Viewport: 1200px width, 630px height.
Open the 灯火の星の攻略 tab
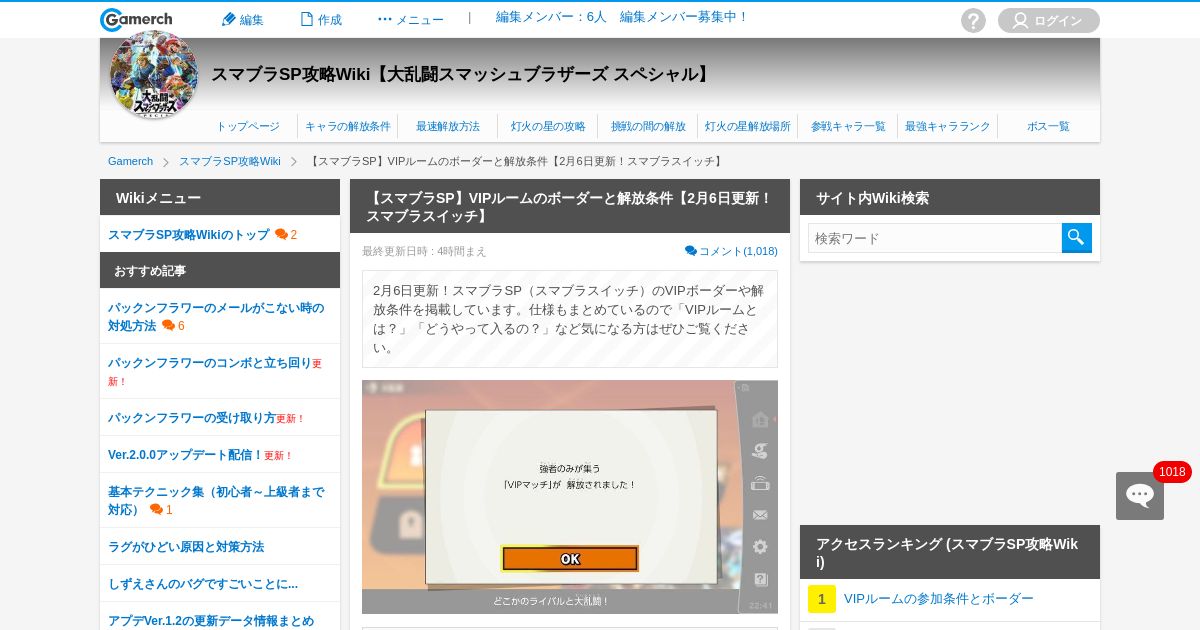(x=548, y=126)
